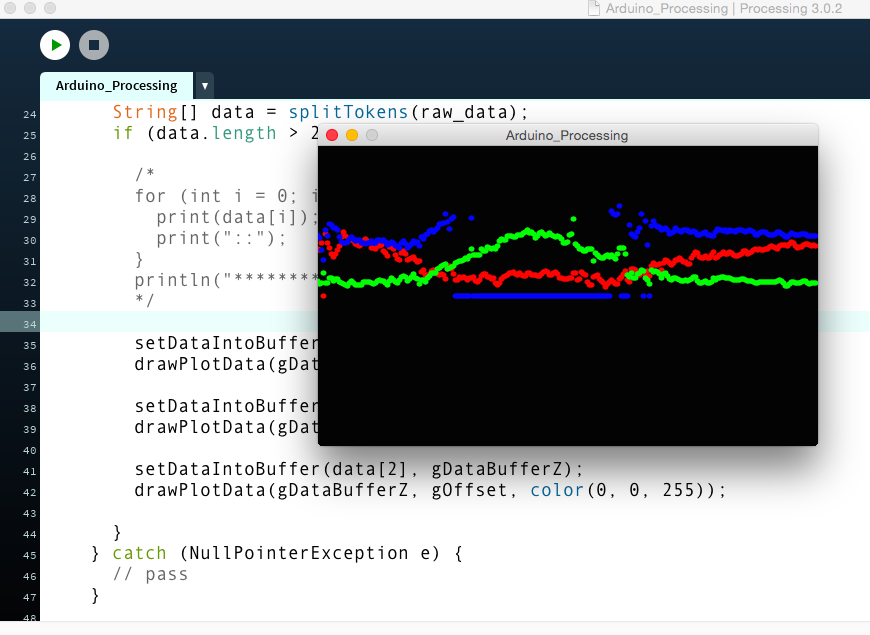
Task: Open the tab dropdown arrow menu
Action: tap(205, 86)
